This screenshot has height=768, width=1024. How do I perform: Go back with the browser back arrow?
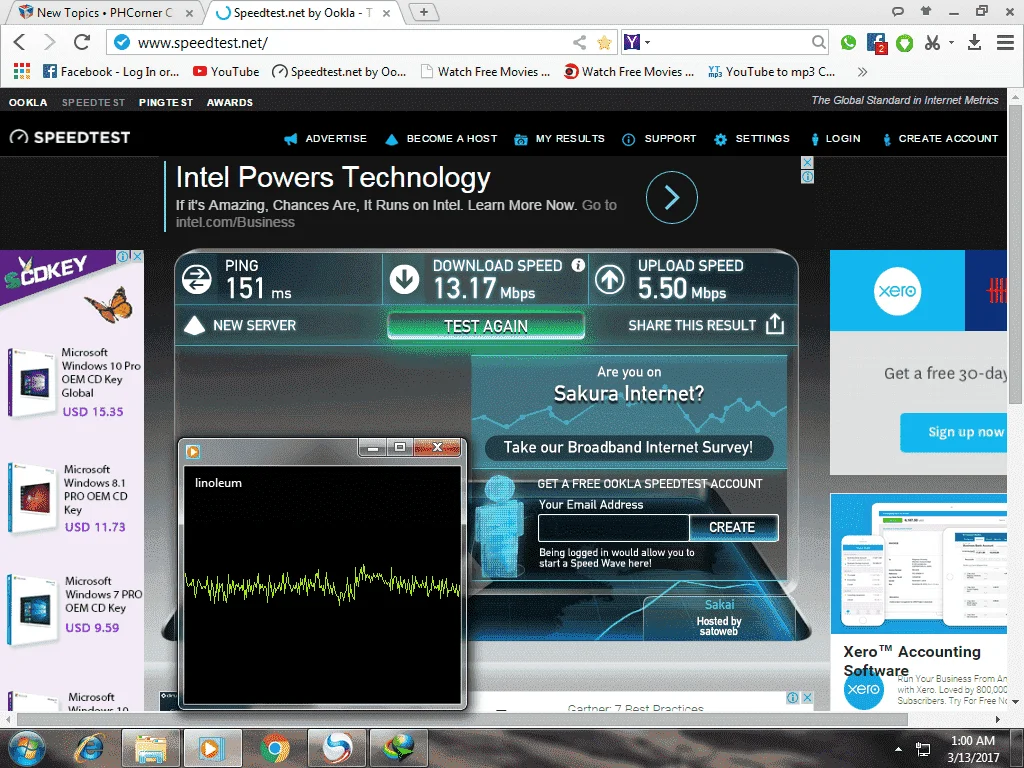tap(20, 42)
